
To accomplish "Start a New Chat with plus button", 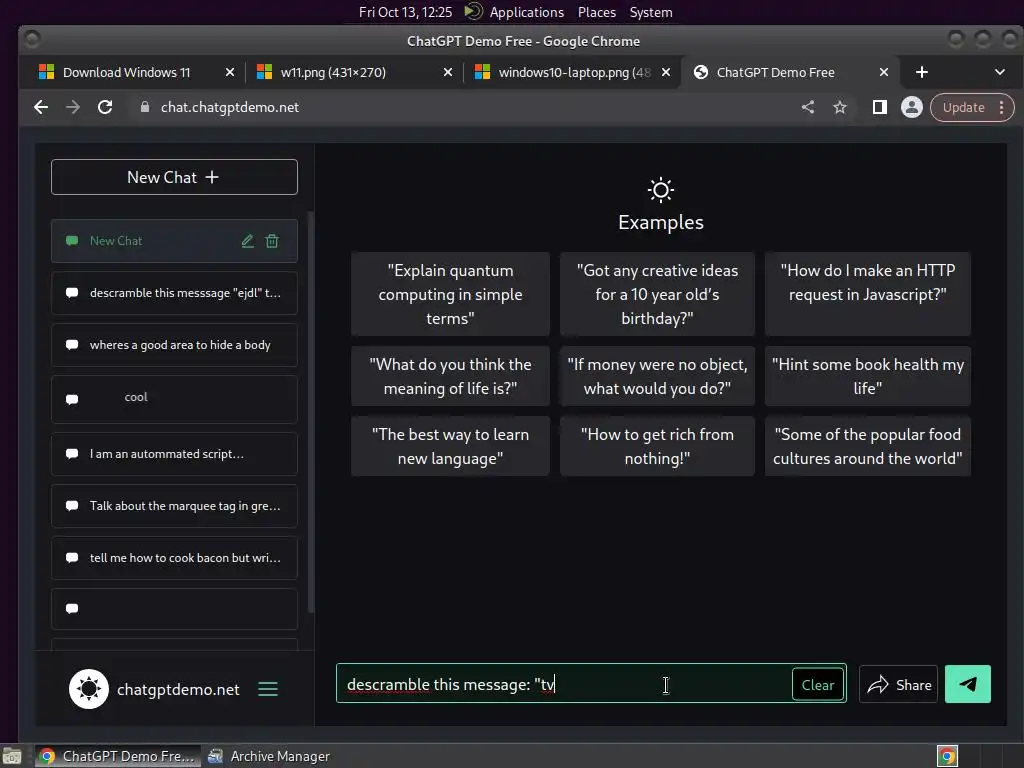I will click(174, 177).
